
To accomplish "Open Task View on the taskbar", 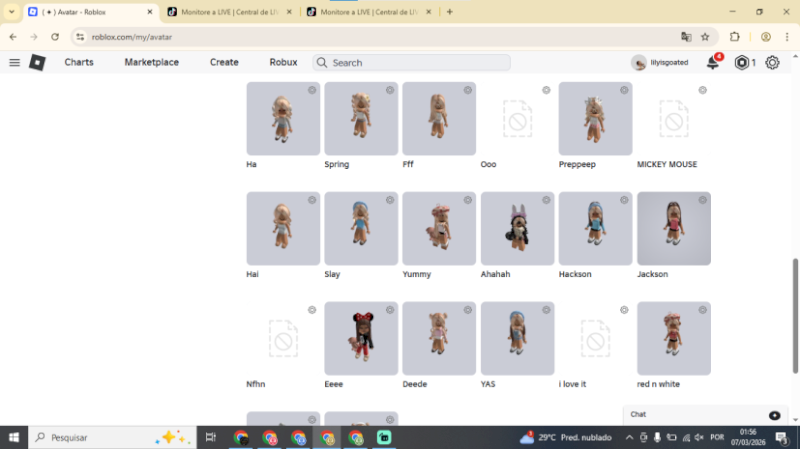I will pyautogui.click(x=210, y=437).
